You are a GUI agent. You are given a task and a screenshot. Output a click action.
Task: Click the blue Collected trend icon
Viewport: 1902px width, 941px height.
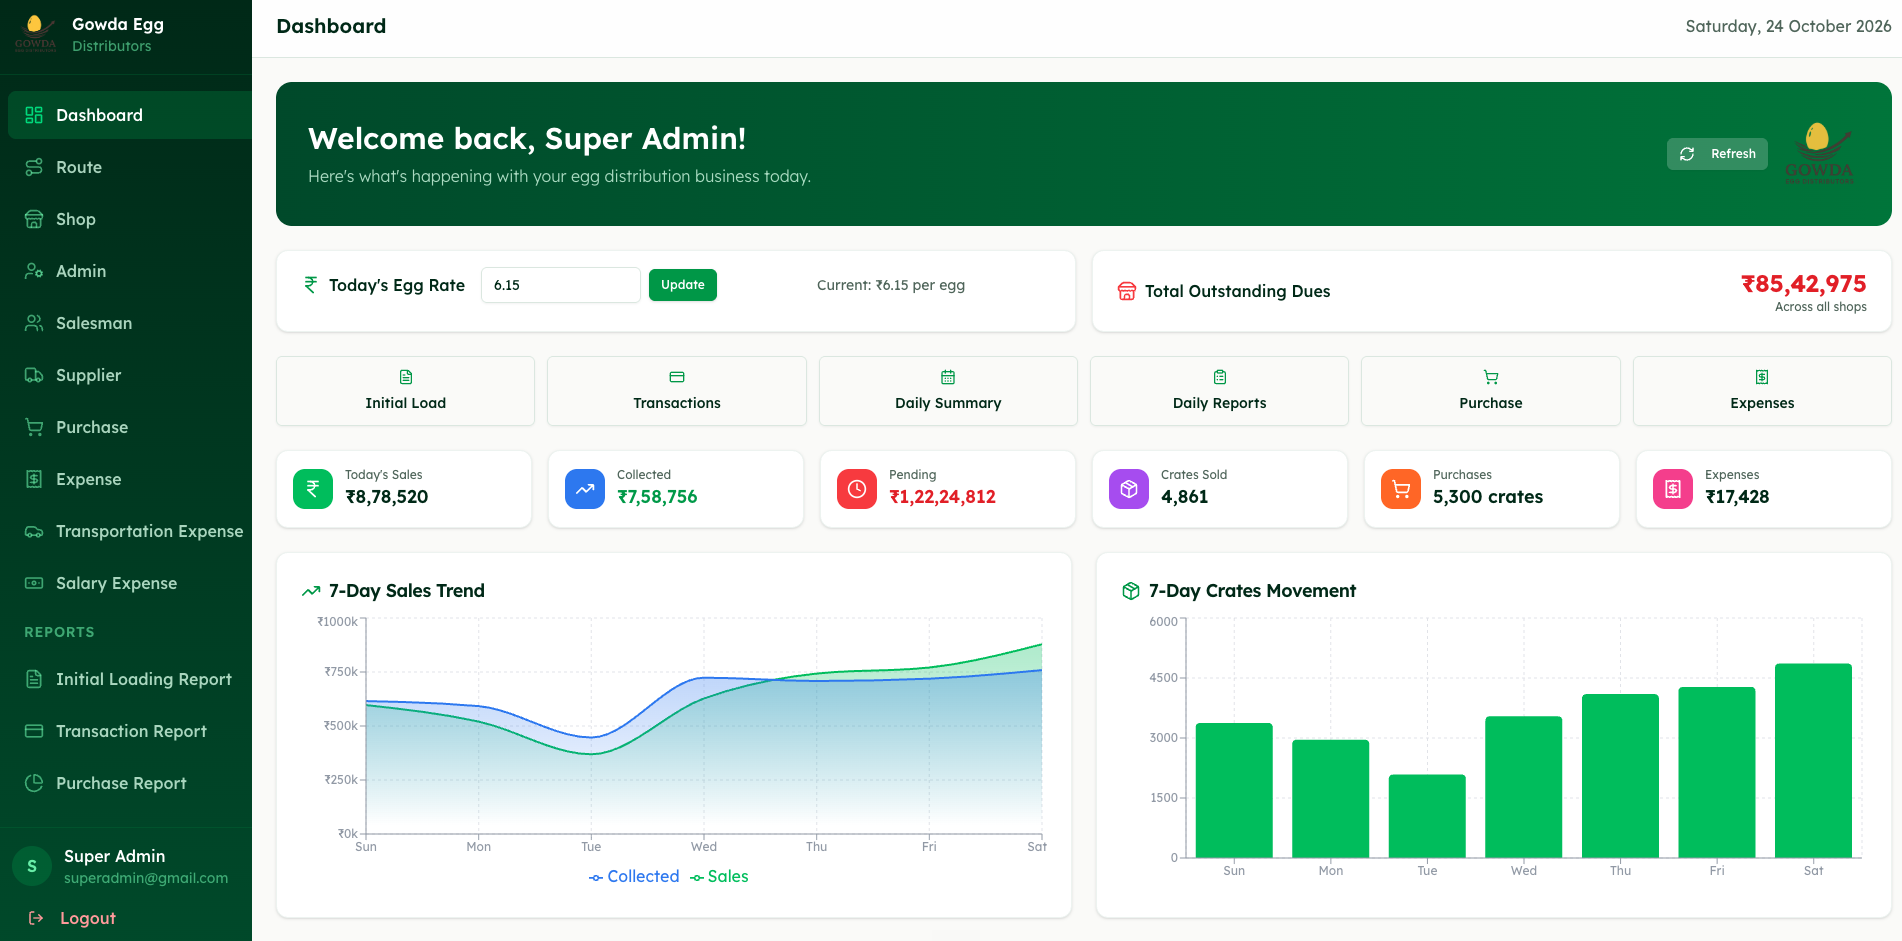point(585,489)
